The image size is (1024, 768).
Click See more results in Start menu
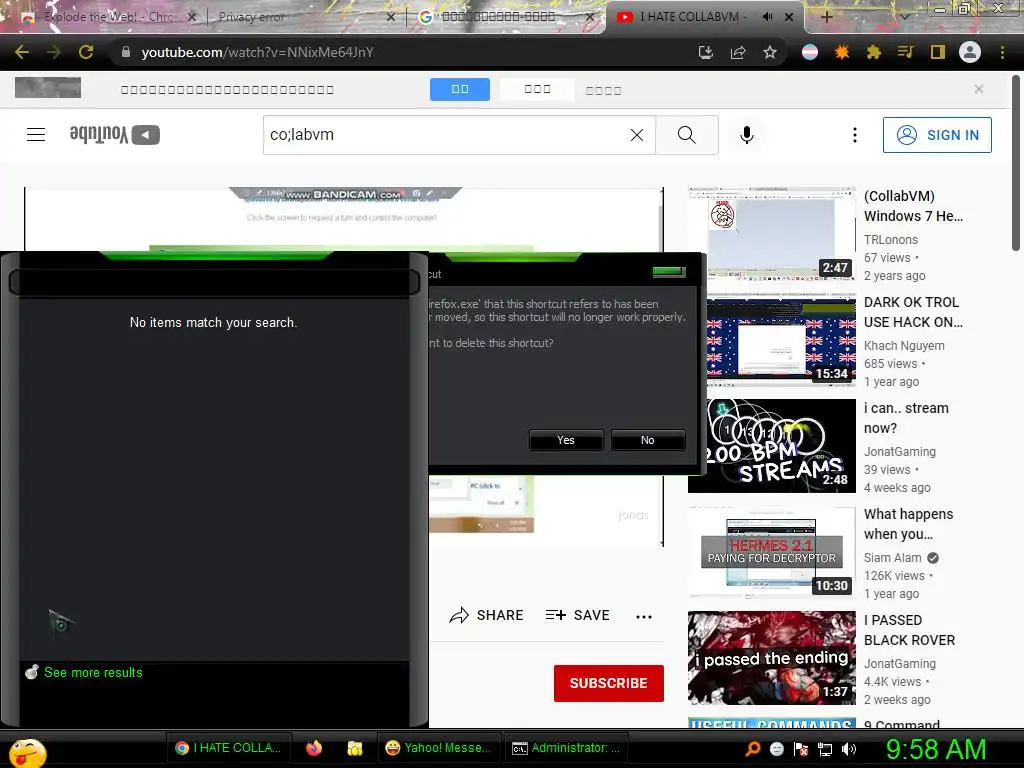point(93,673)
